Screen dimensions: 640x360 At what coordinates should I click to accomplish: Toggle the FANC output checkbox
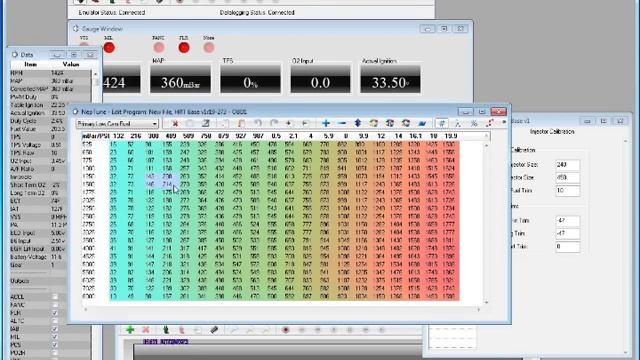coord(55,305)
